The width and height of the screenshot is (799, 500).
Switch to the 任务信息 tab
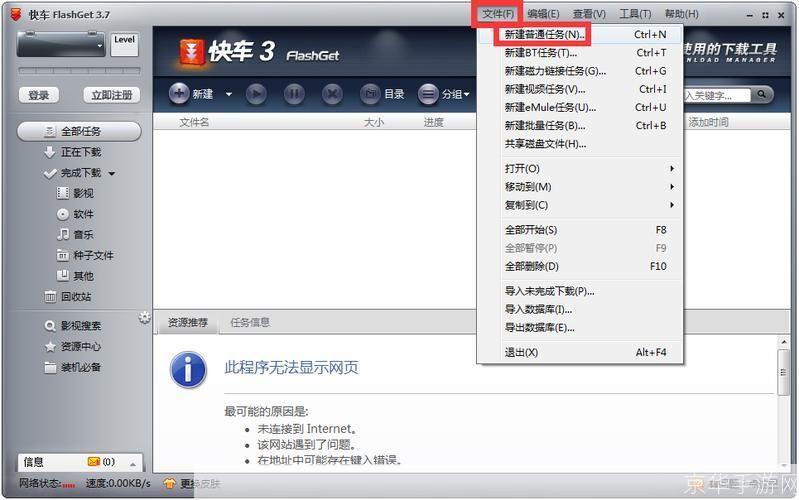[x=250, y=322]
